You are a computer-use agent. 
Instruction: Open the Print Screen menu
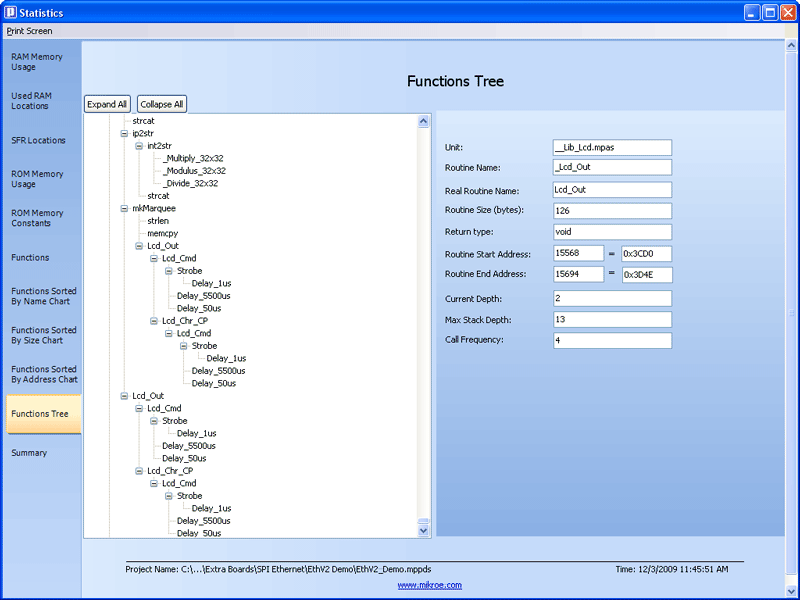pyautogui.click(x=29, y=31)
